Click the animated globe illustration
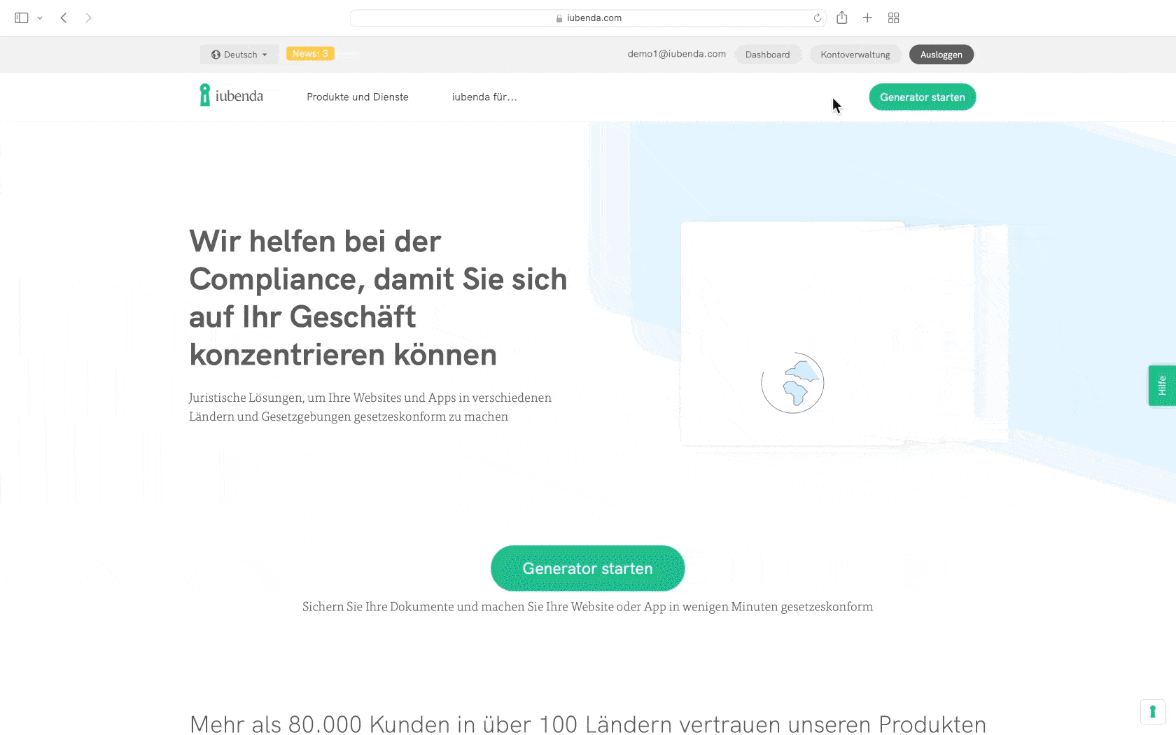 click(x=792, y=383)
